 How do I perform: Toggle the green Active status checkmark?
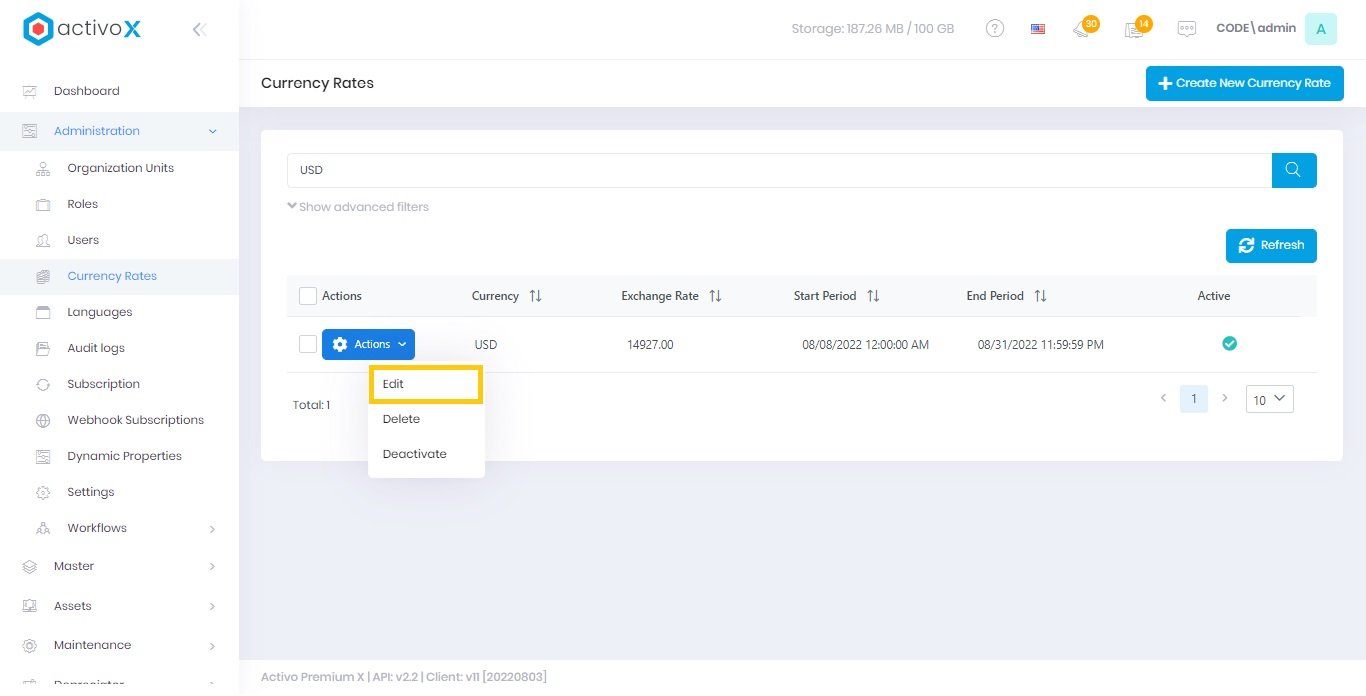click(x=1229, y=344)
